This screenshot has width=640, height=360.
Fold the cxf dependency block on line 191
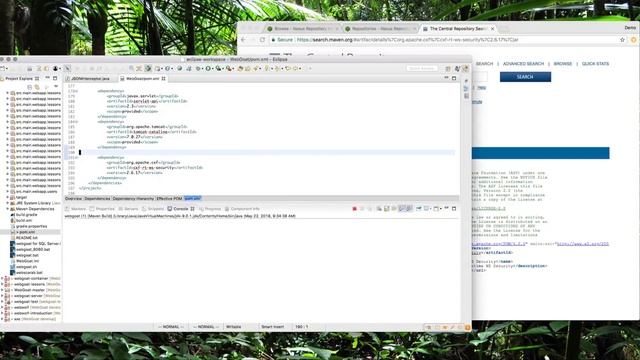(76, 157)
